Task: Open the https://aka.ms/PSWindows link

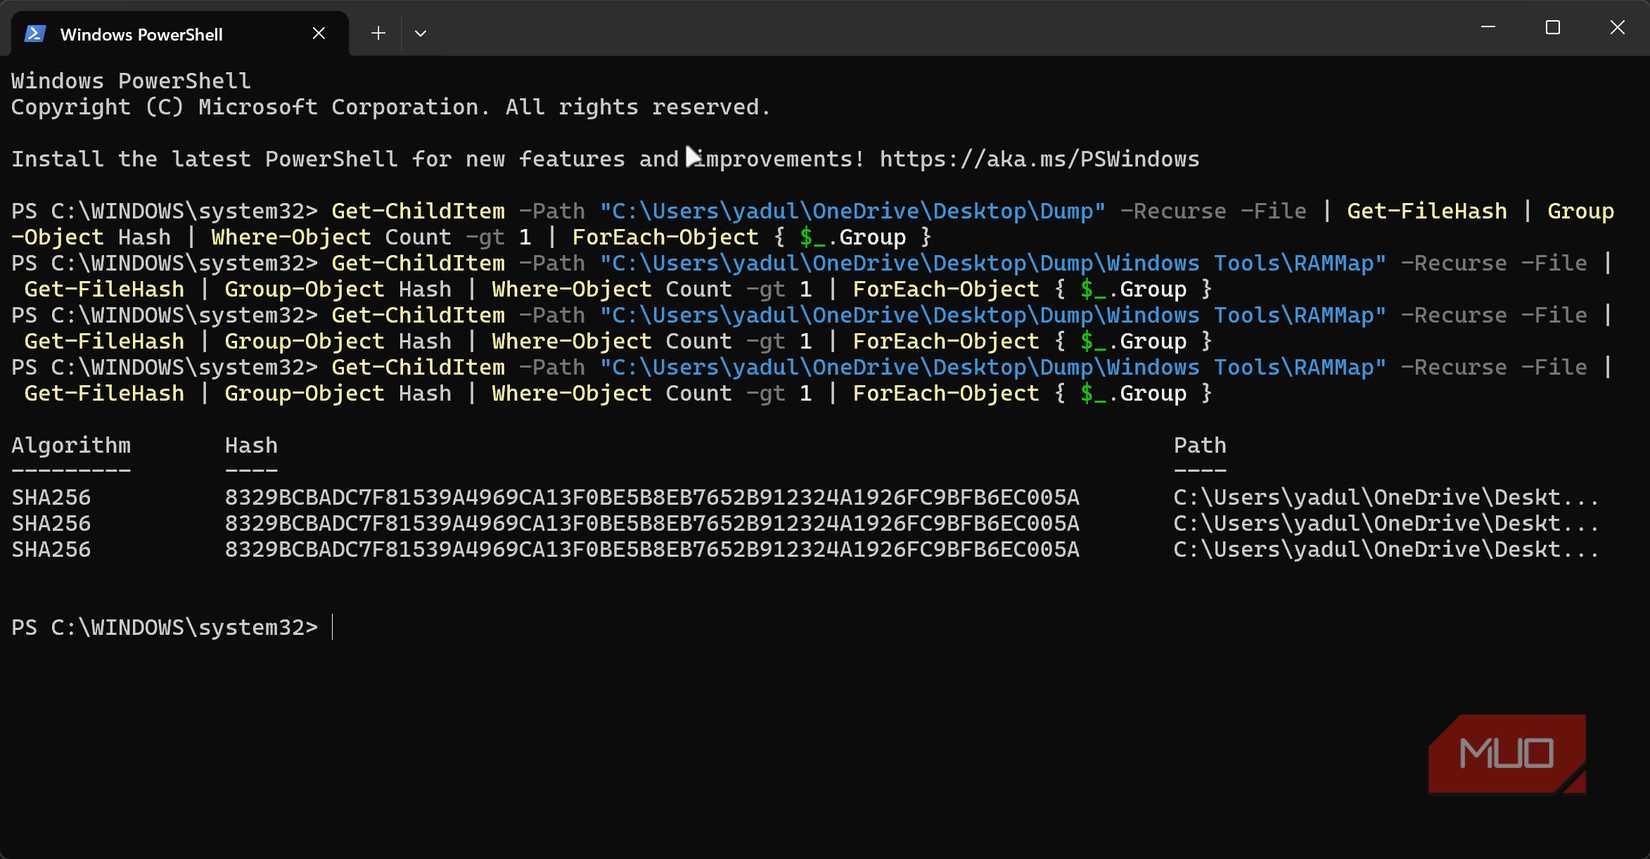Action: pyautogui.click(x=1039, y=159)
